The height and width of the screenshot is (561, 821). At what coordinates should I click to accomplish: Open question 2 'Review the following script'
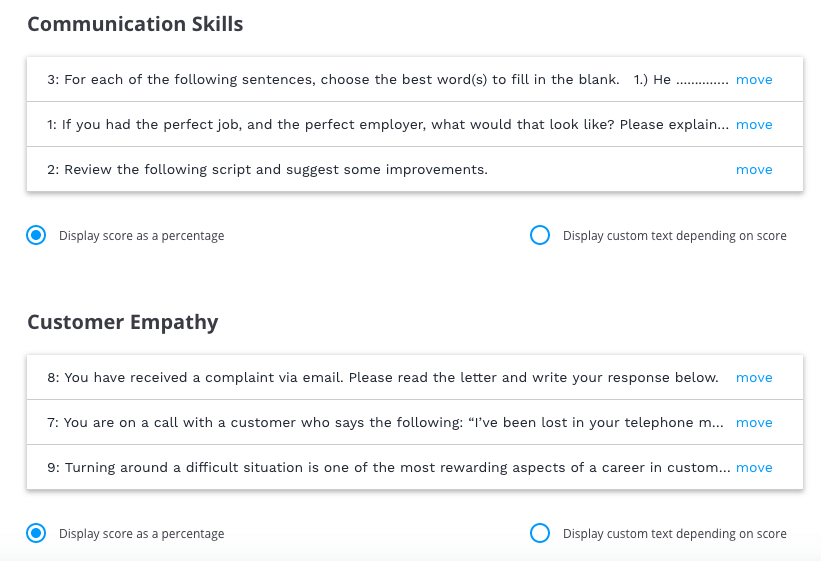tap(267, 170)
